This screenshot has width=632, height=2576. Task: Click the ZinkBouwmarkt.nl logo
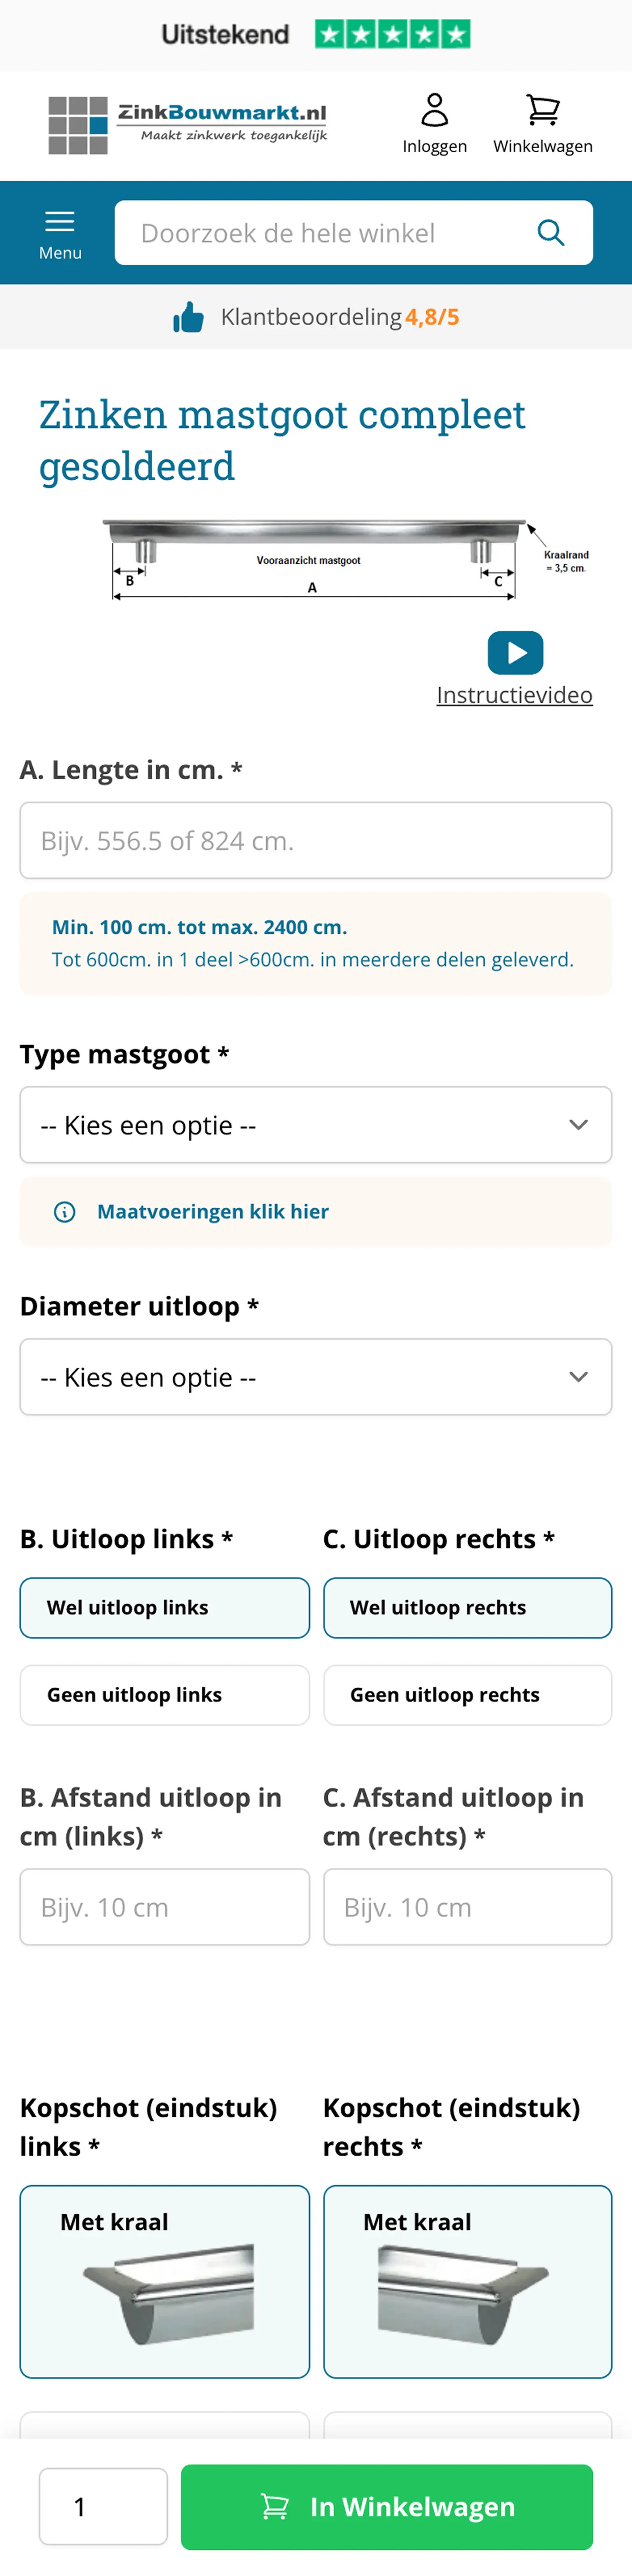(x=188, y=124)
